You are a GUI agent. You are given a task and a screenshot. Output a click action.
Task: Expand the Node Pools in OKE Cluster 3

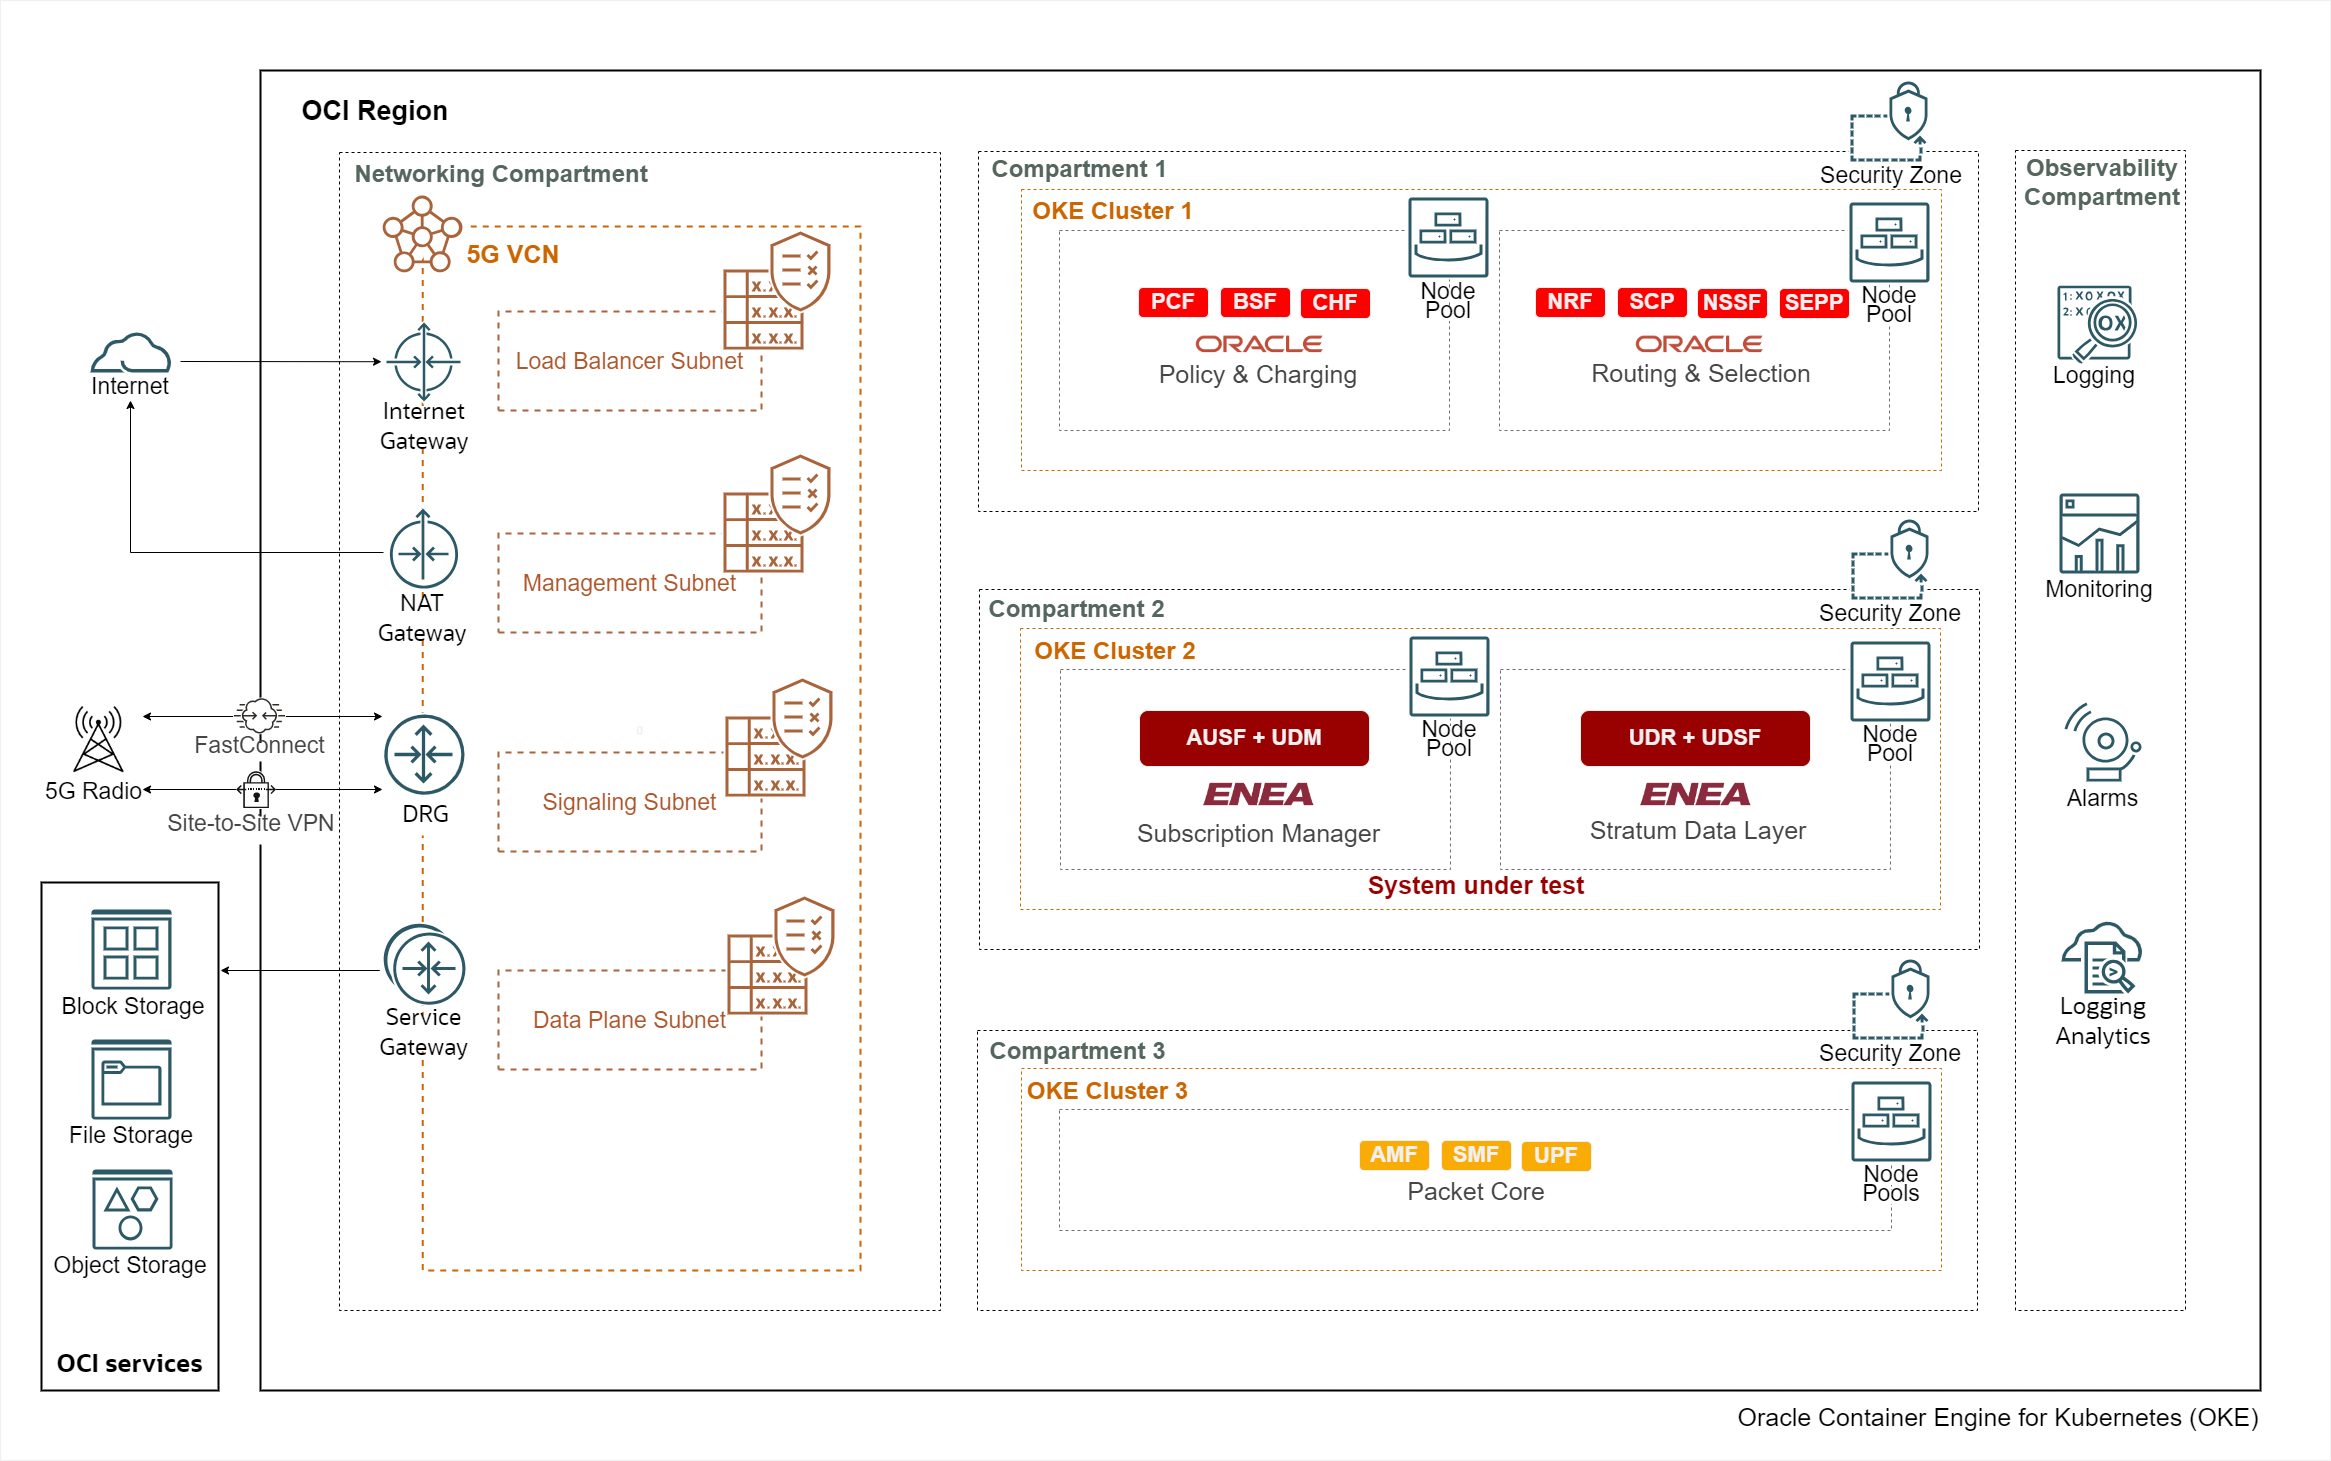tap(1891, 1122)
